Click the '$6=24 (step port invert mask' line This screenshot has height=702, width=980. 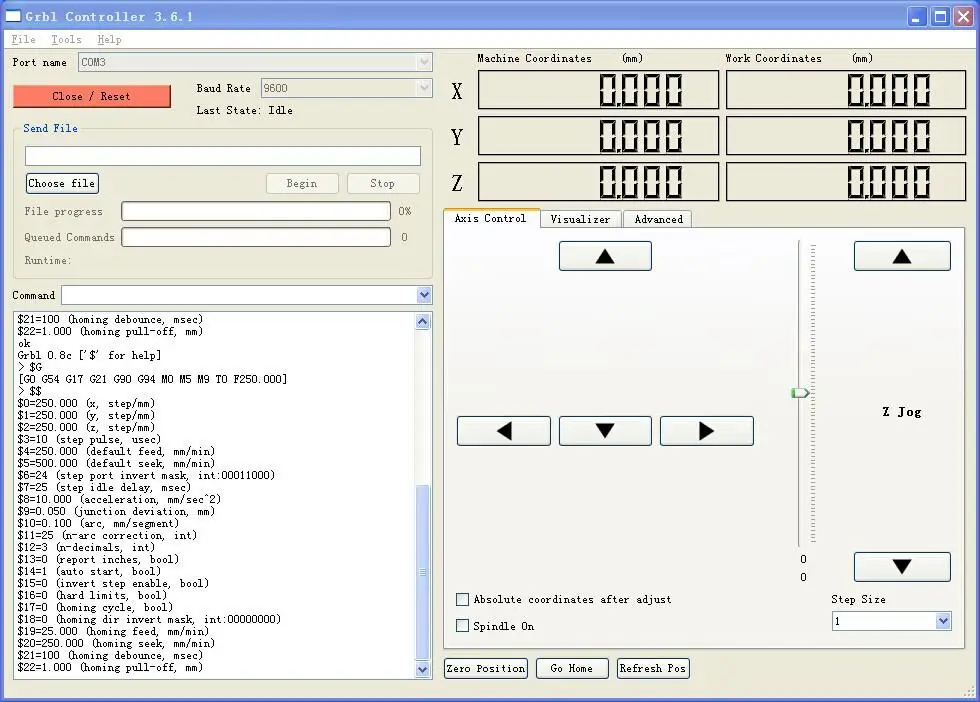(146, 475)
